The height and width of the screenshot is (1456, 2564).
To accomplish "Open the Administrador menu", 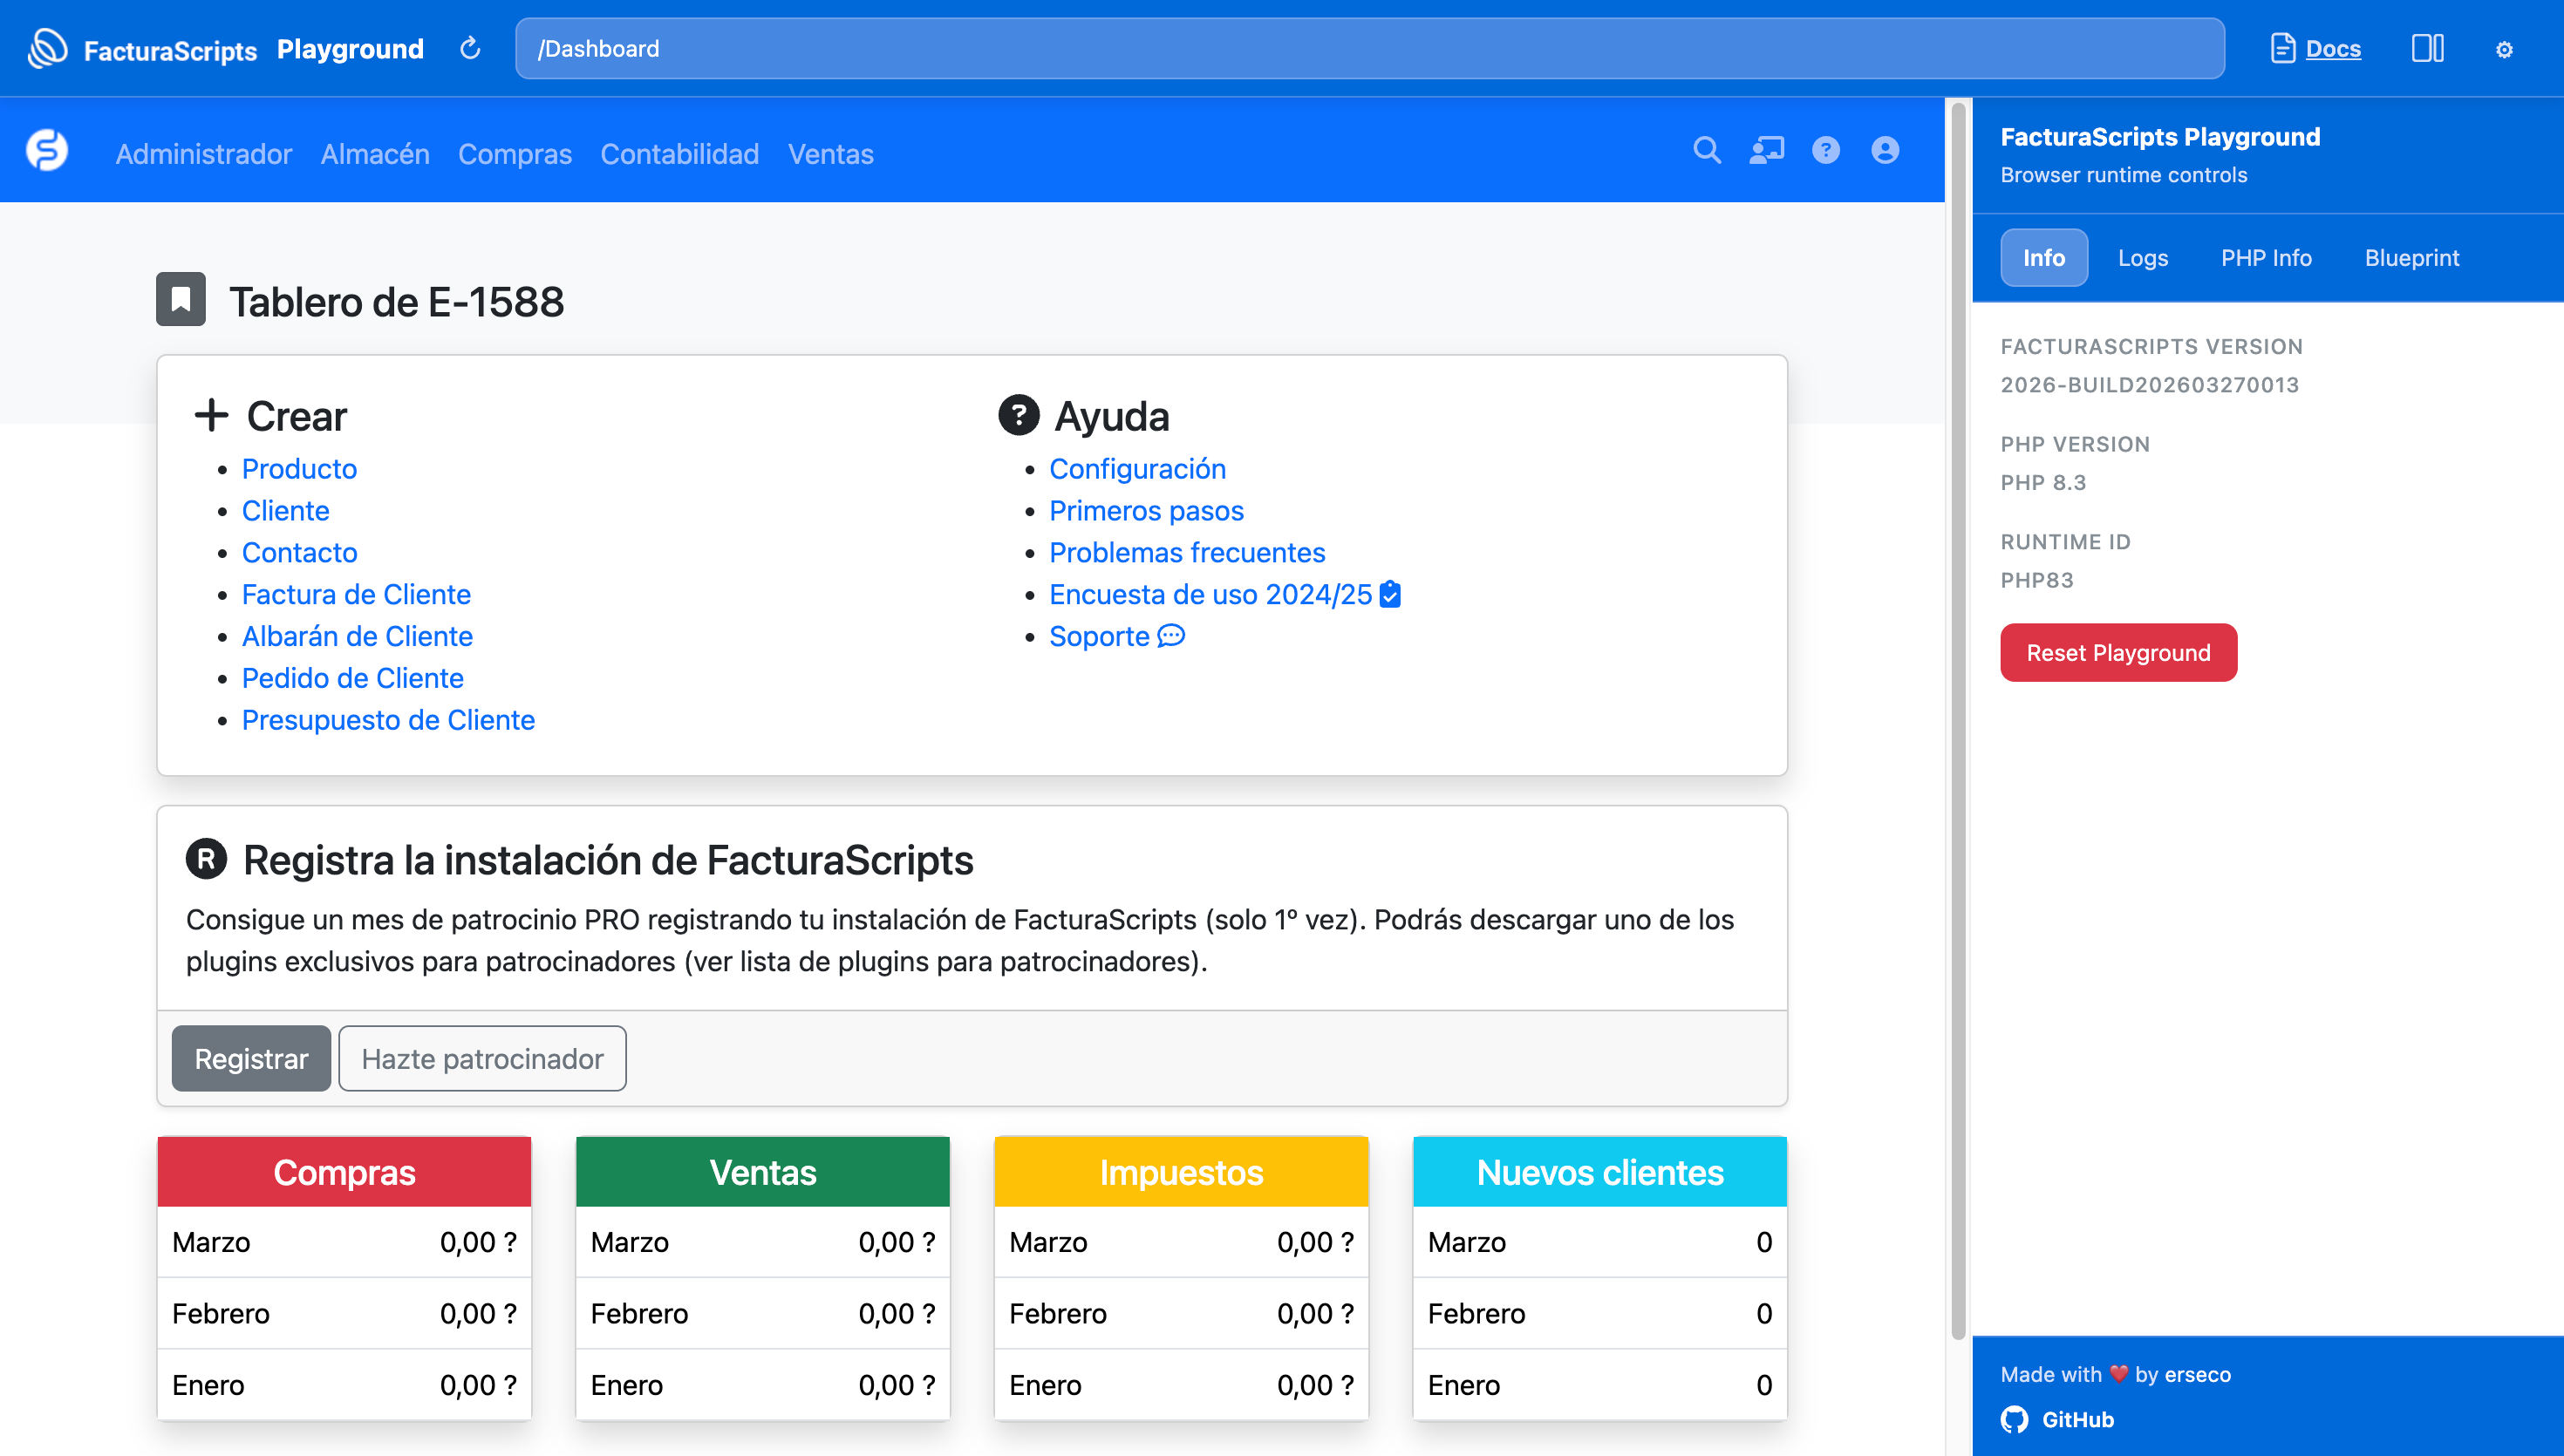I will click(203, 154).
